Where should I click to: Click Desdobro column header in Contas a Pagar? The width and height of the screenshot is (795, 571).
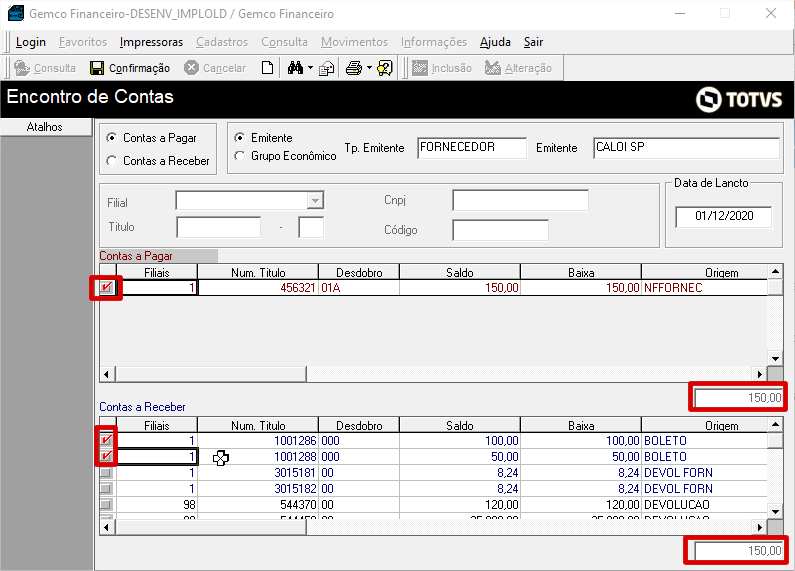click(359, 272)
